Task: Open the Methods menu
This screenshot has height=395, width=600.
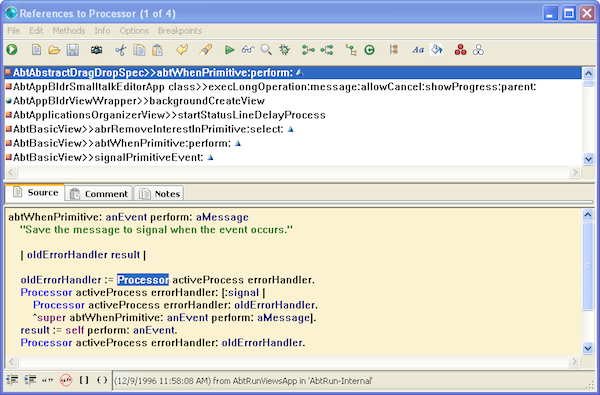Action: [69, 31]
